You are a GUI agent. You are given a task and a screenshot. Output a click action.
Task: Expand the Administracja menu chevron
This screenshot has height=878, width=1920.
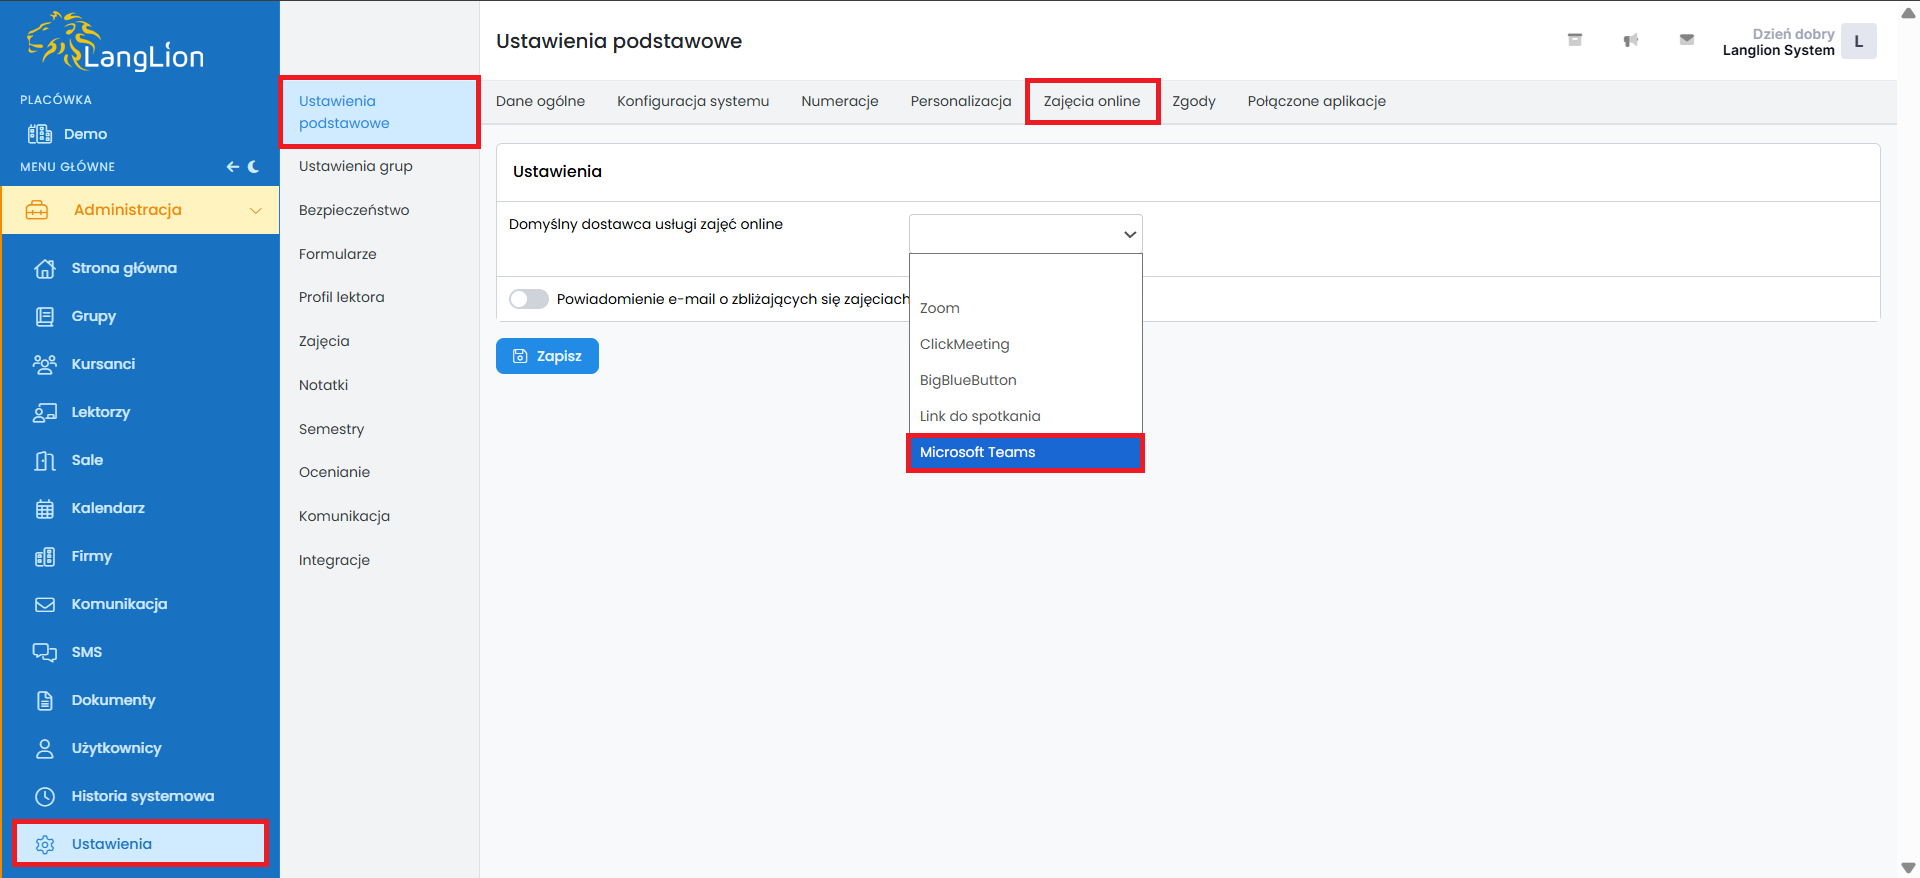click(255, 210)
